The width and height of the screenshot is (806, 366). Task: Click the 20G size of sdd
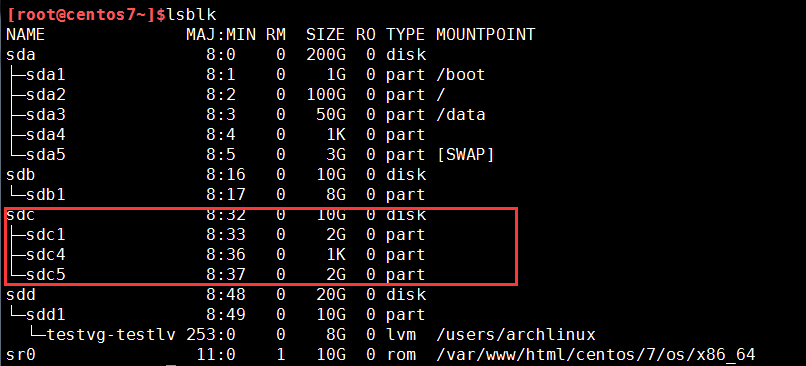[331, 295]
